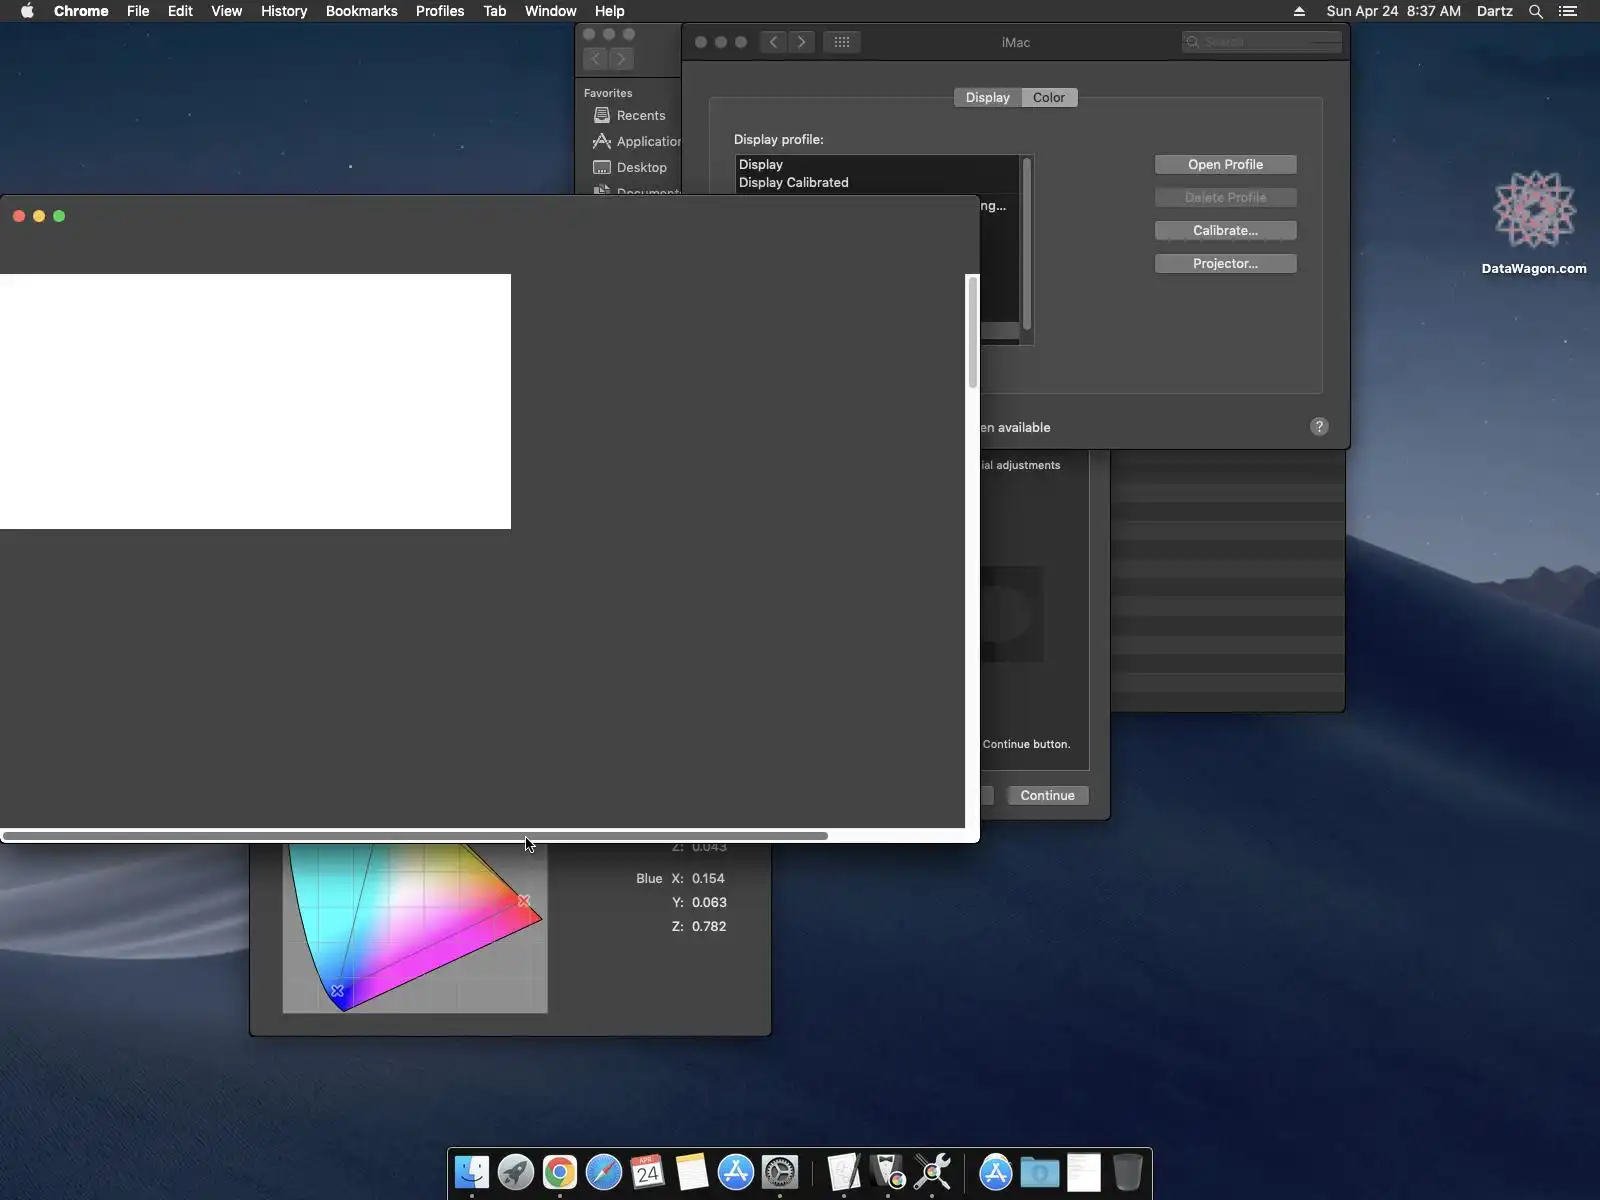
Task: Select Applications in Finder sidebar
Action: coord(635,141)
